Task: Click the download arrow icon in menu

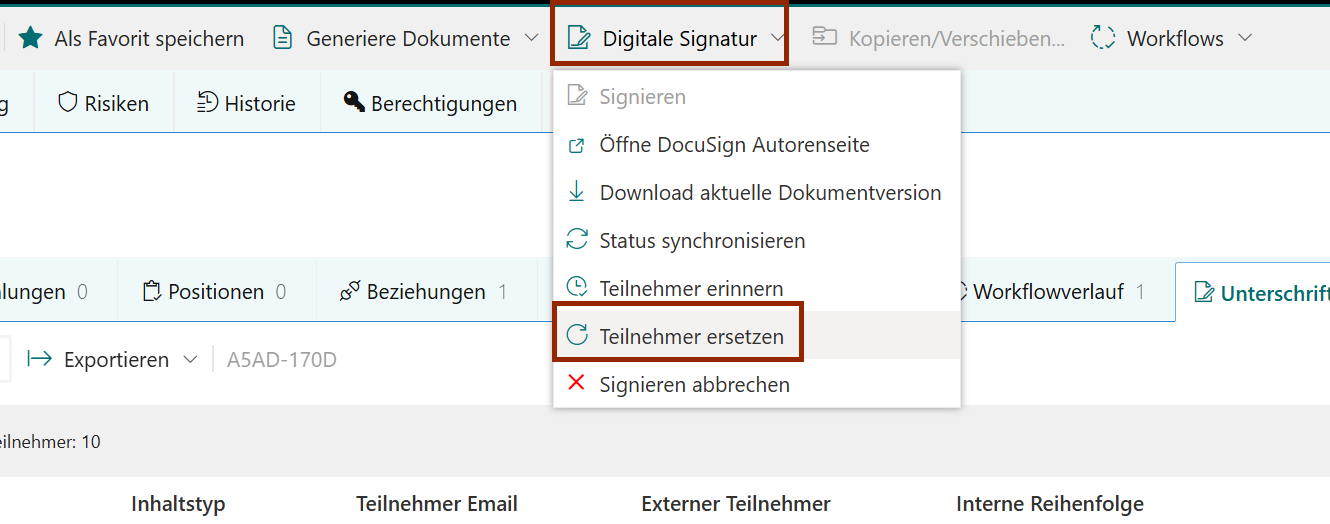Action: point(576,192)
